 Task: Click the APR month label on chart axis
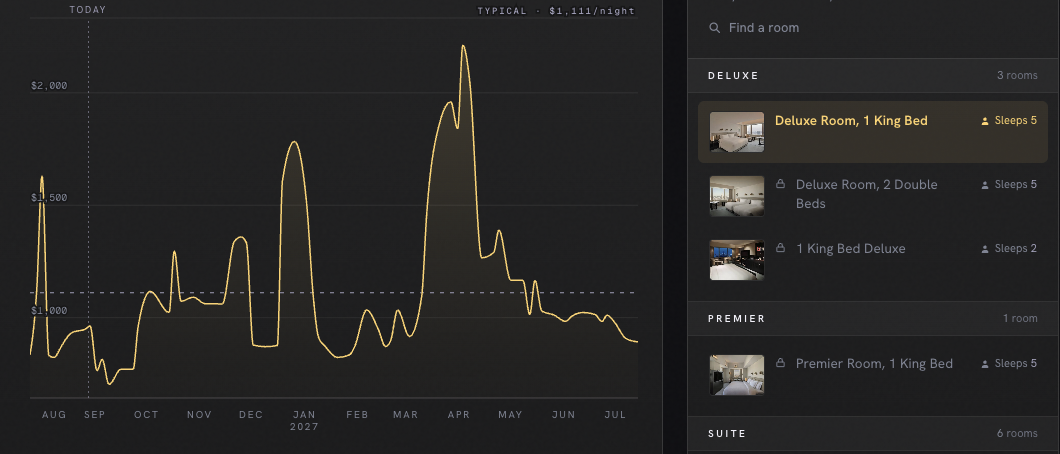pos(458,415)
